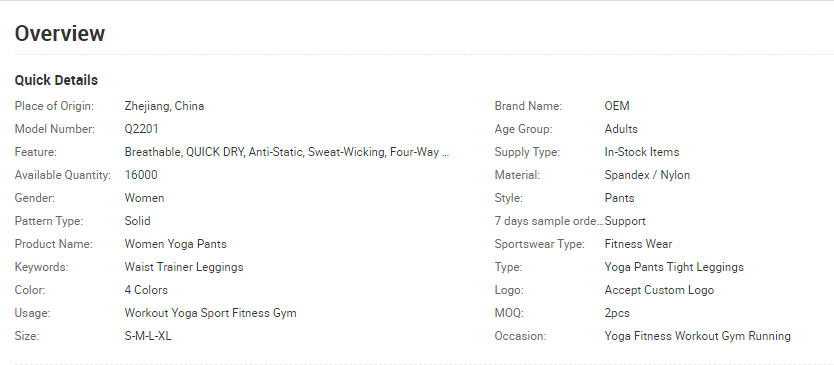
Task: Expand the truncated Feature text ending in Four-Way
Action: point(287,152)
